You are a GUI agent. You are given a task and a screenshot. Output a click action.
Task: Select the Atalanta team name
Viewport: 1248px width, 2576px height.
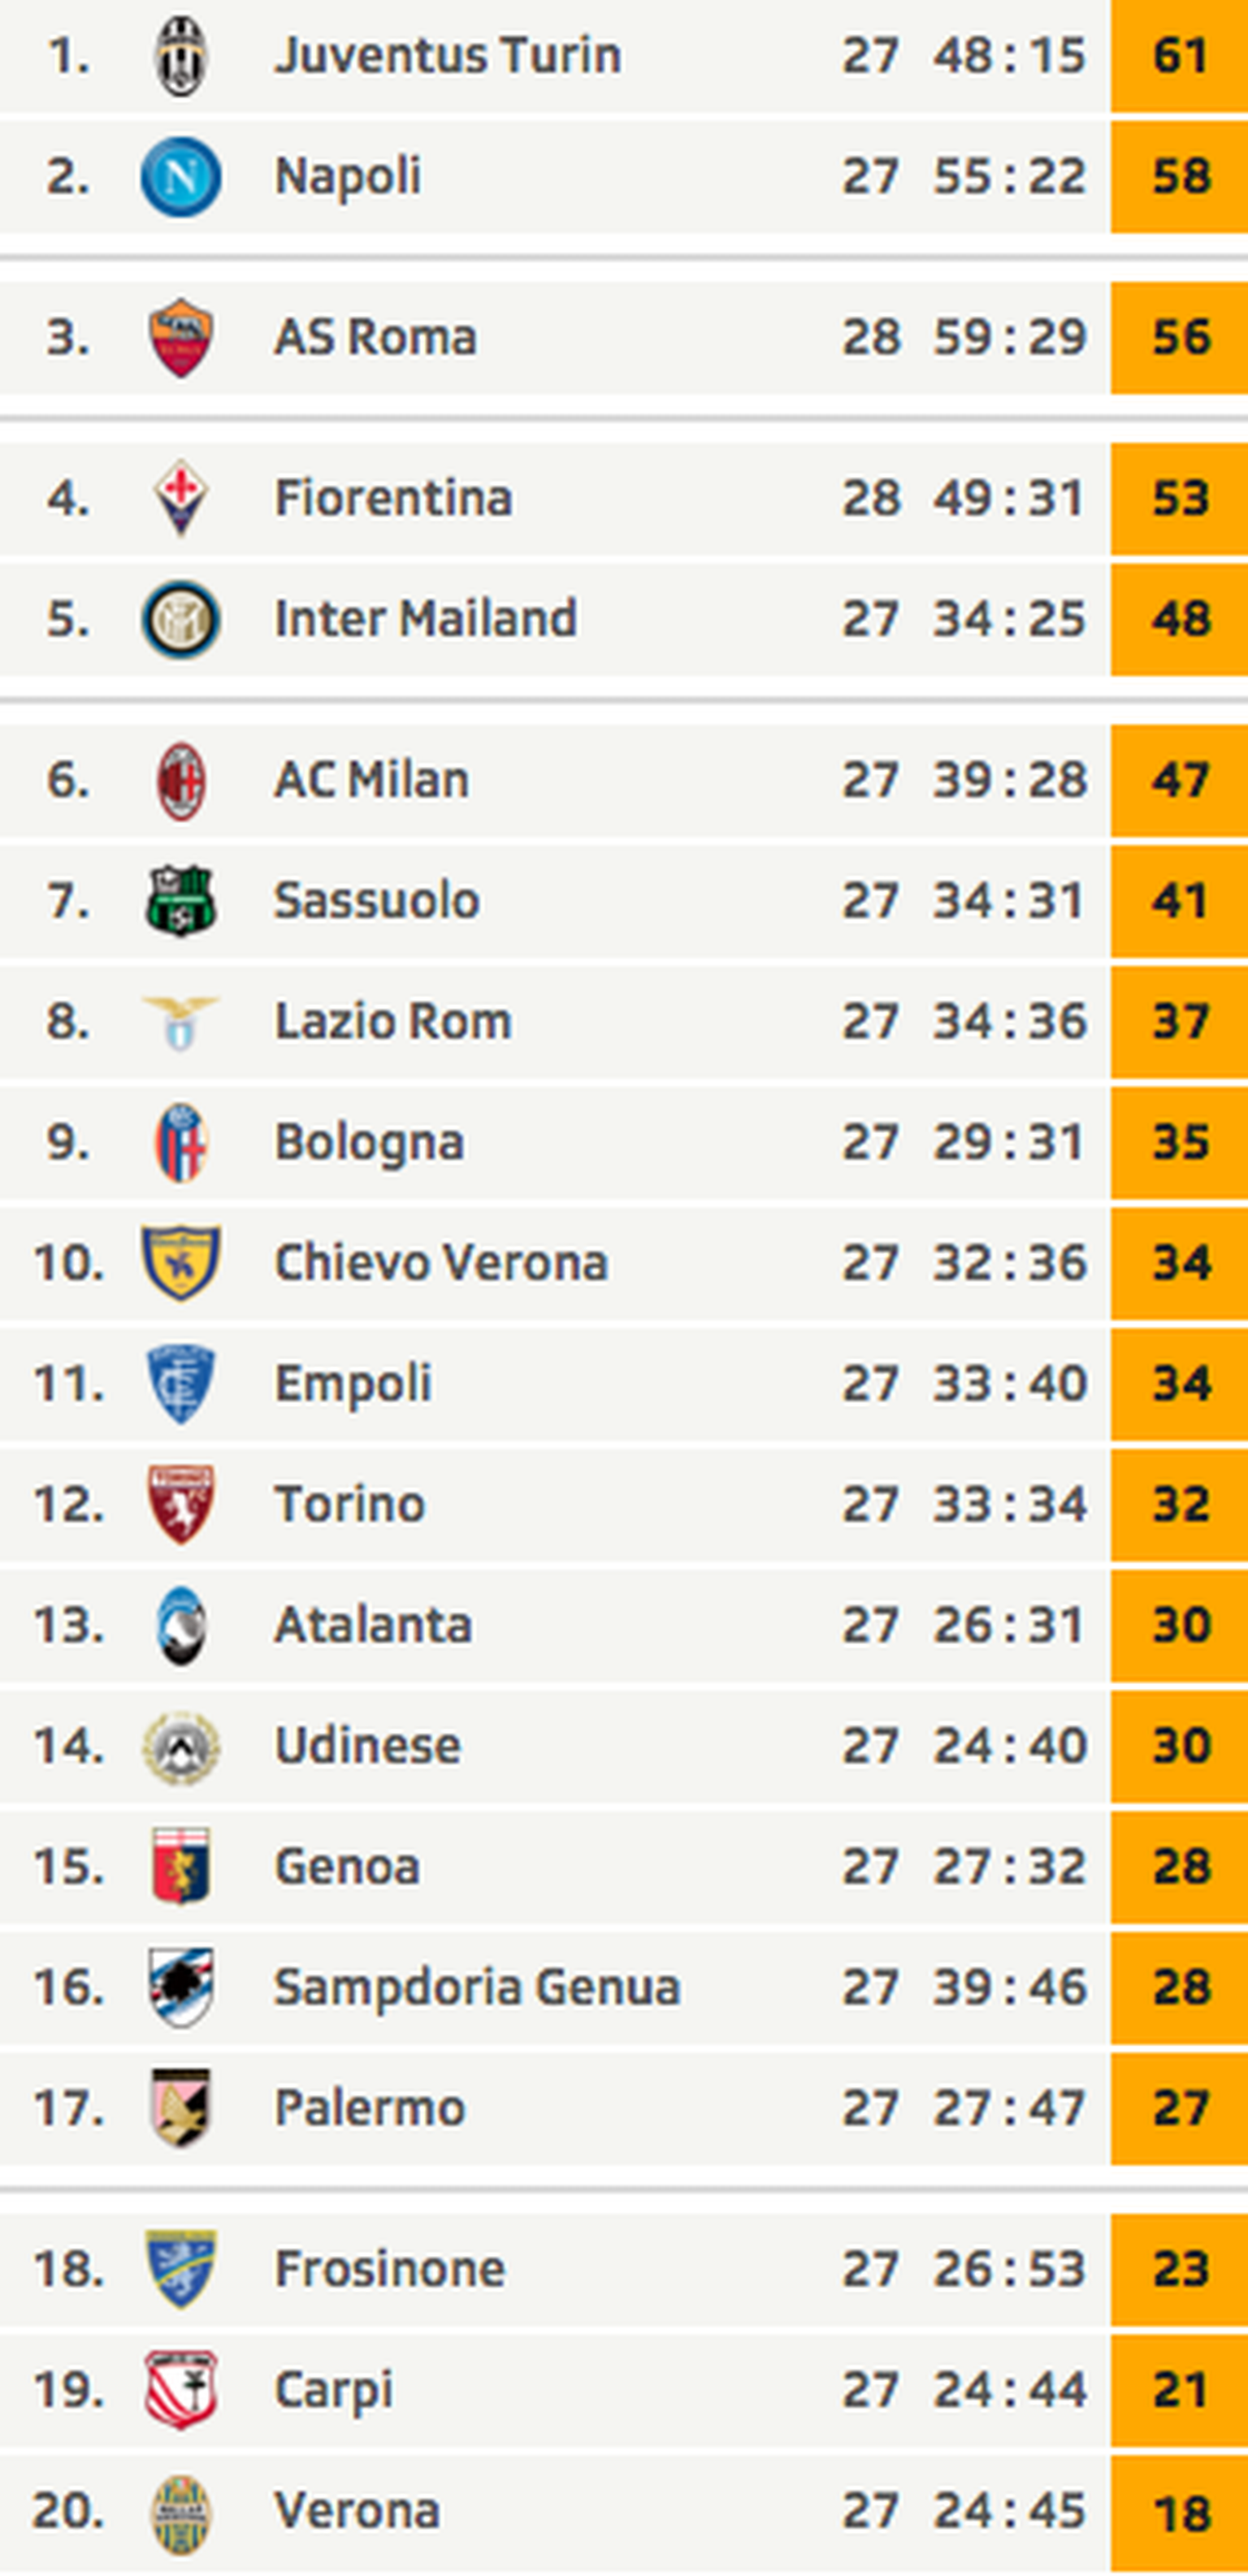click(373, 1625)
